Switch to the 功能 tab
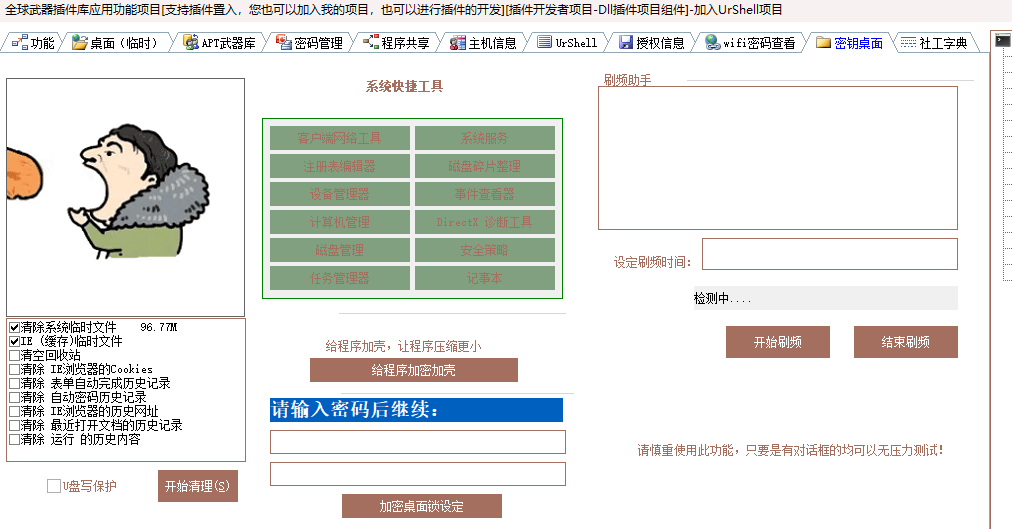This screenshot has width=1012, height=529. pos(34,43)
